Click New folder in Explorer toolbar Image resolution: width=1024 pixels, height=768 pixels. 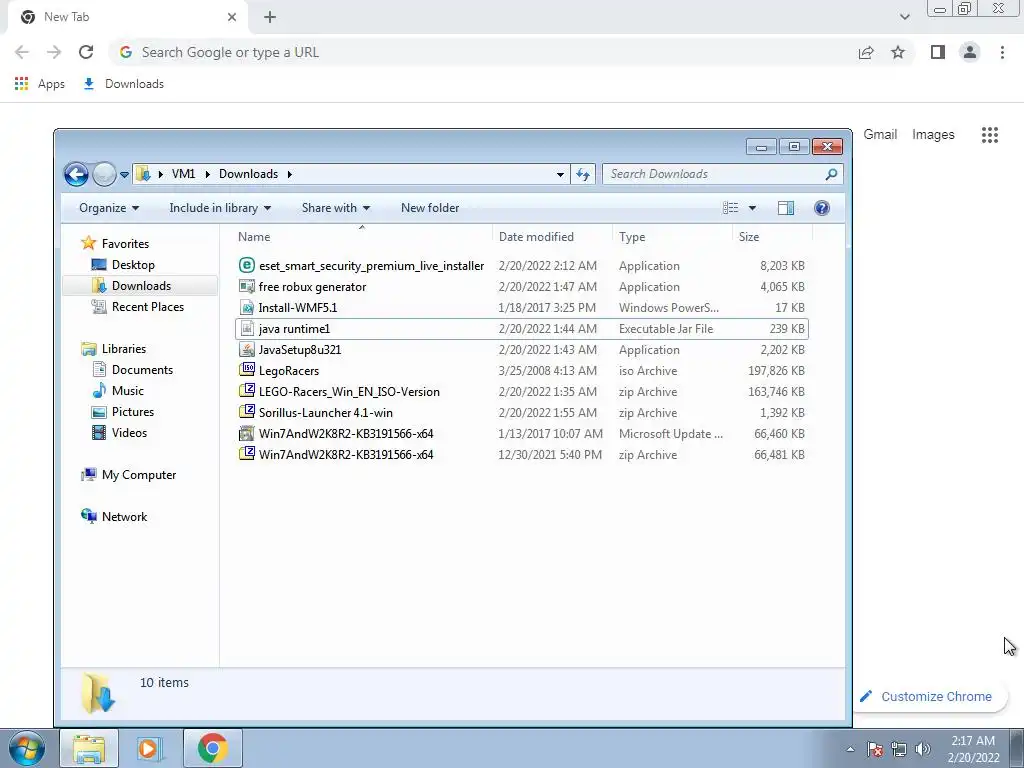430,208
